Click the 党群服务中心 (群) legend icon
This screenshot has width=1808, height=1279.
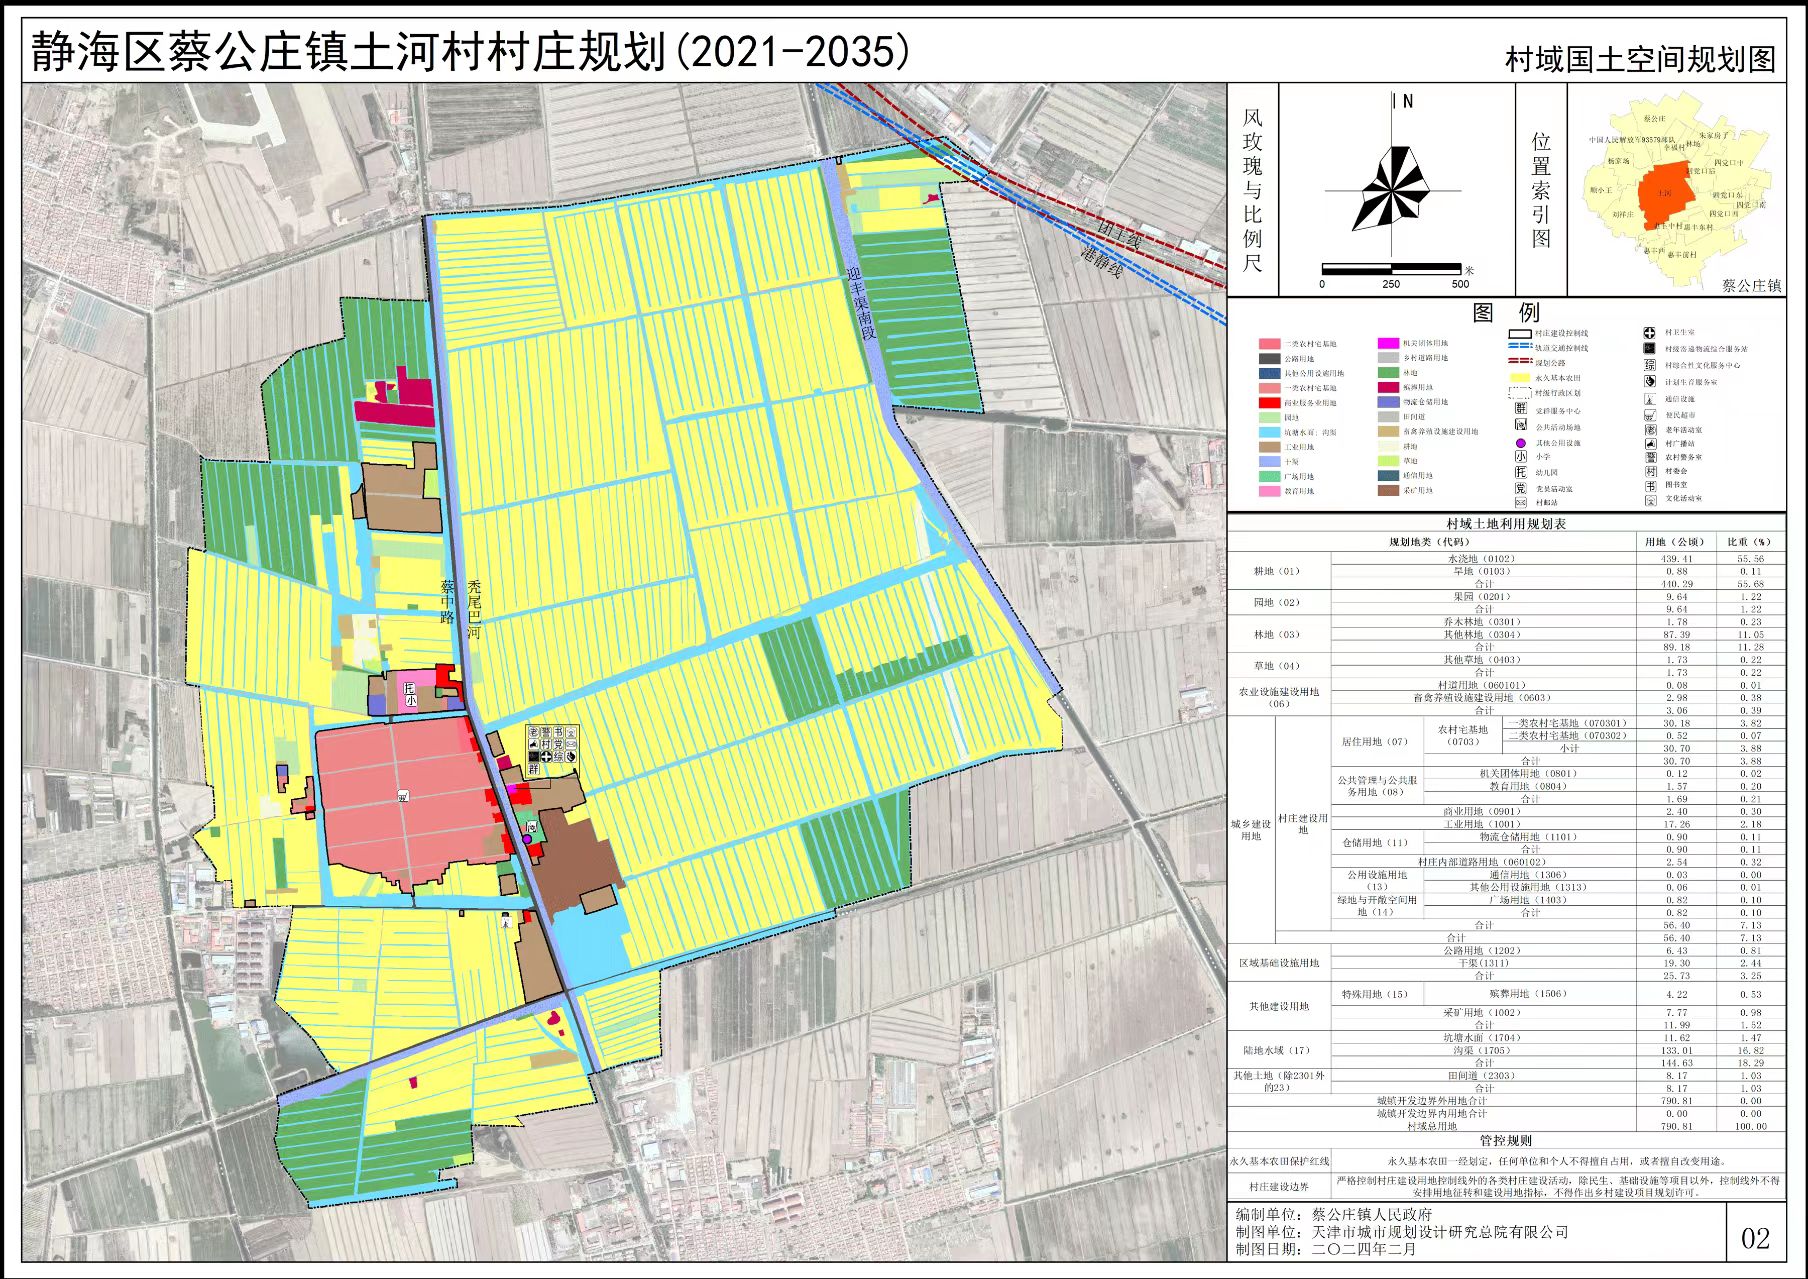1521,409
